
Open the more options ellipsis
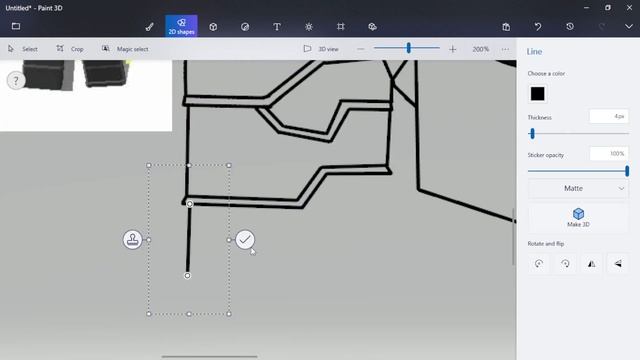[505, 49]
